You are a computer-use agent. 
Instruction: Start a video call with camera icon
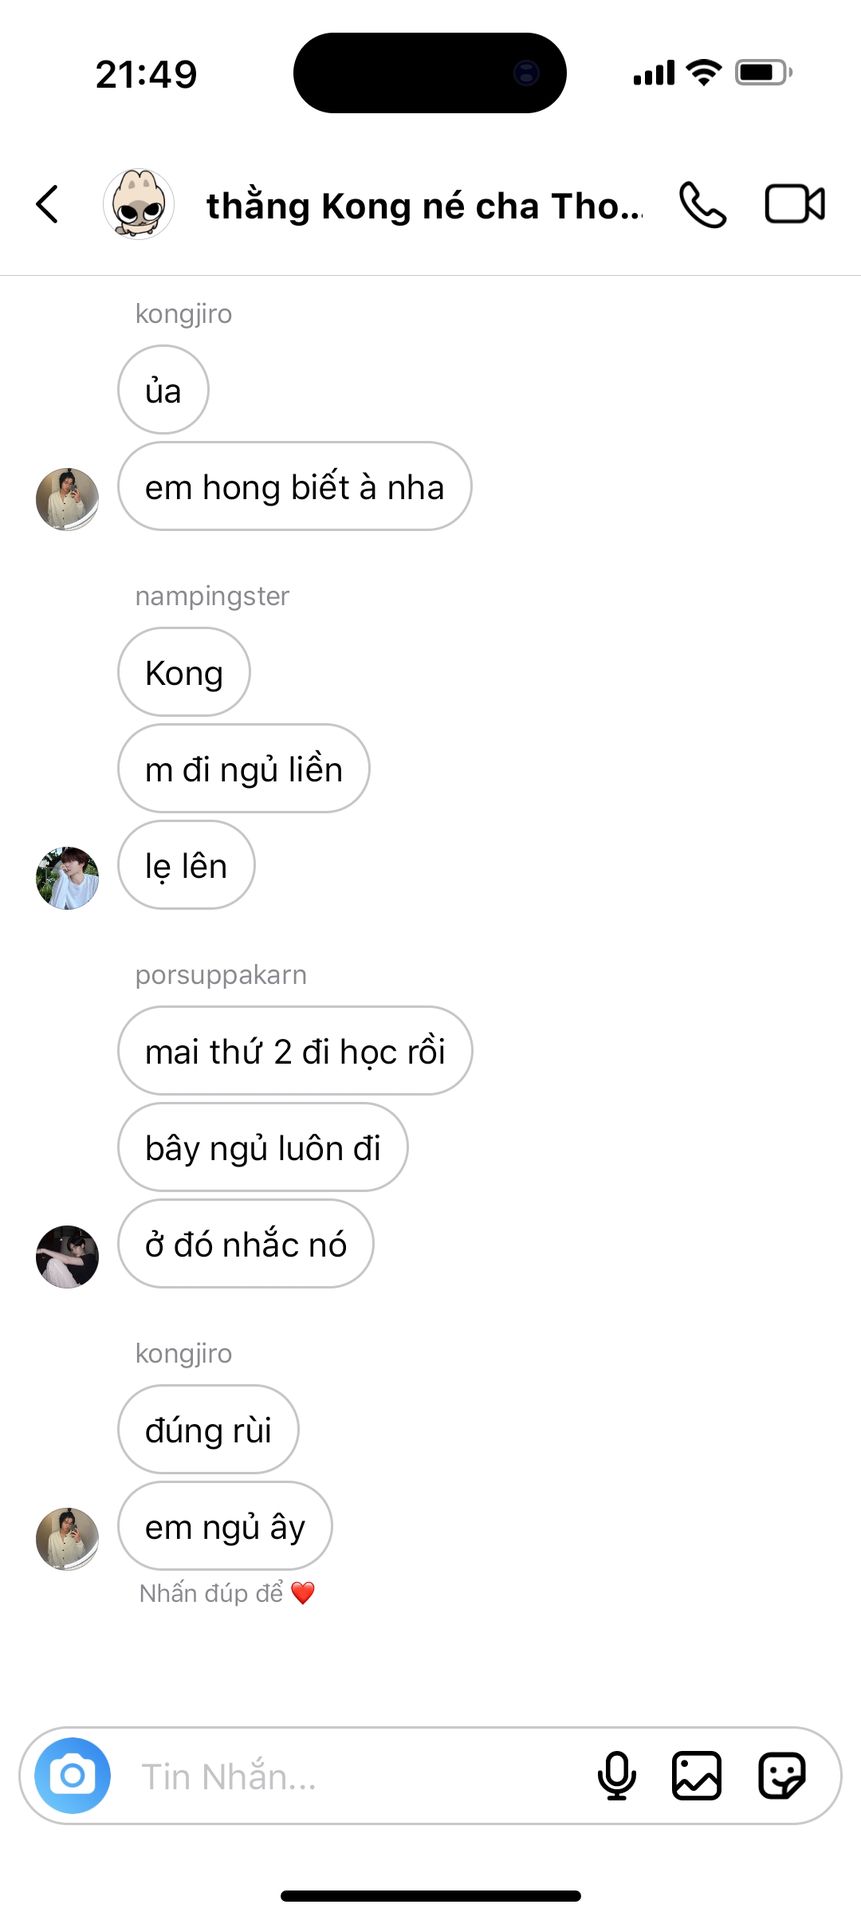(795, 204)
